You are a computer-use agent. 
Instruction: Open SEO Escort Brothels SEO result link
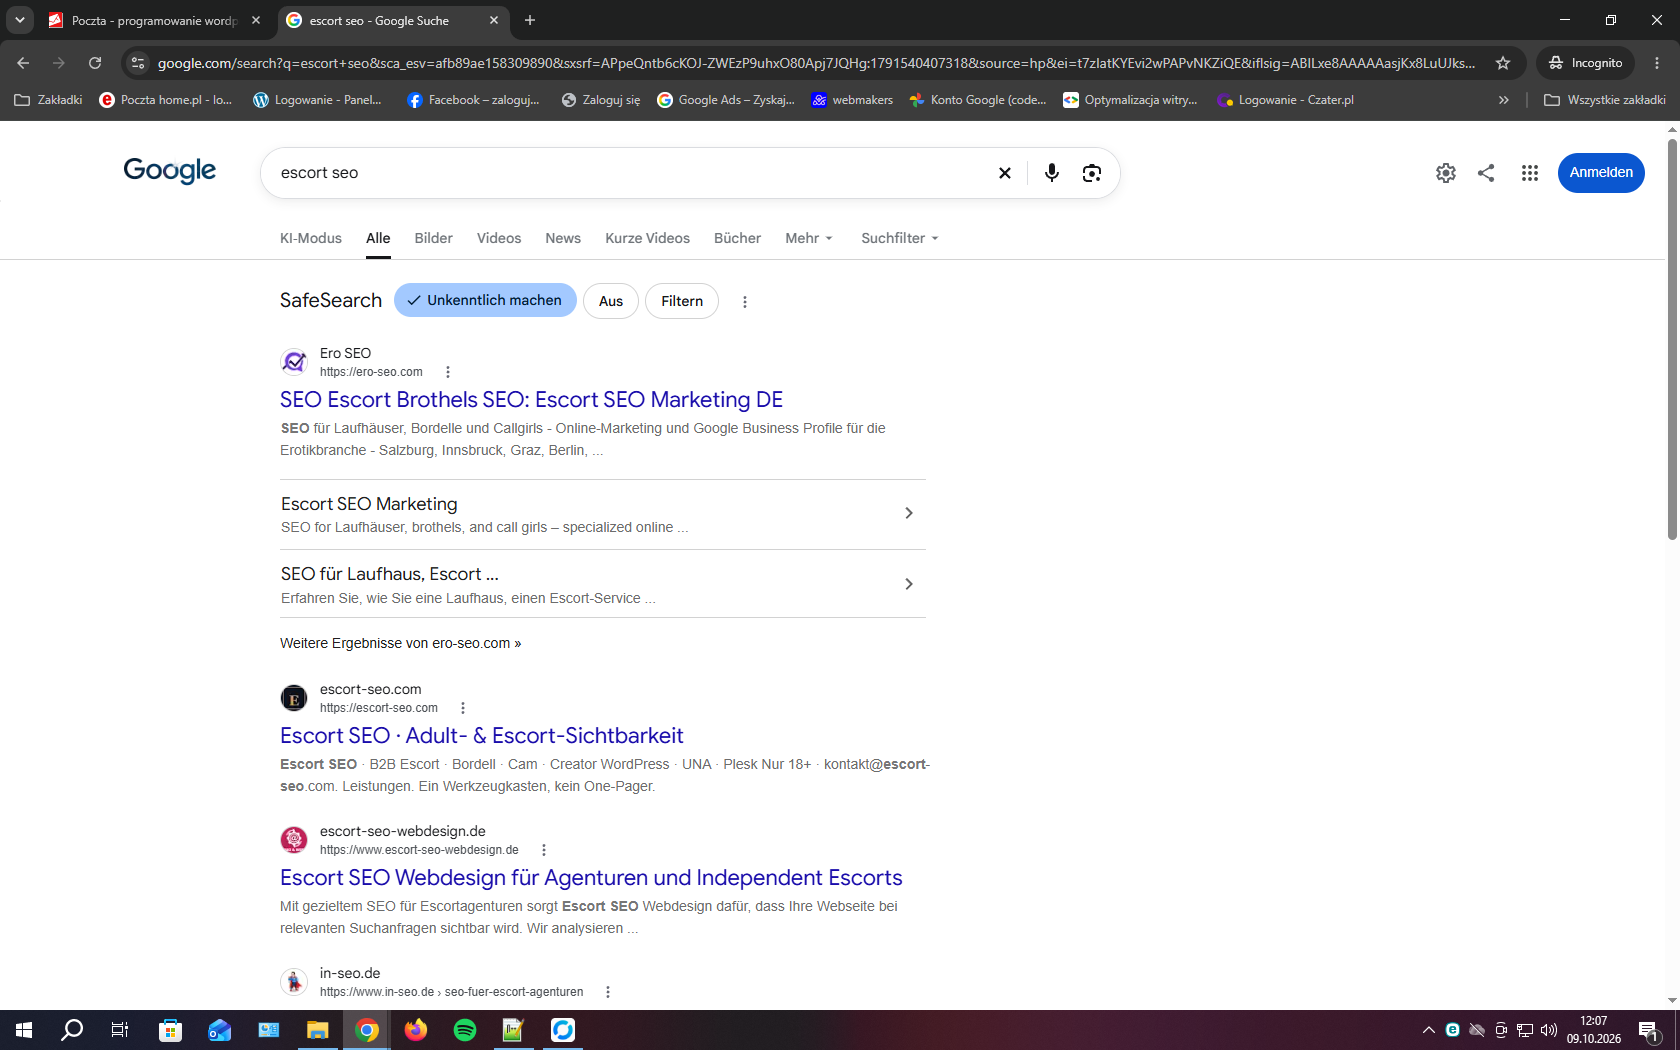[x=531, y=400]
